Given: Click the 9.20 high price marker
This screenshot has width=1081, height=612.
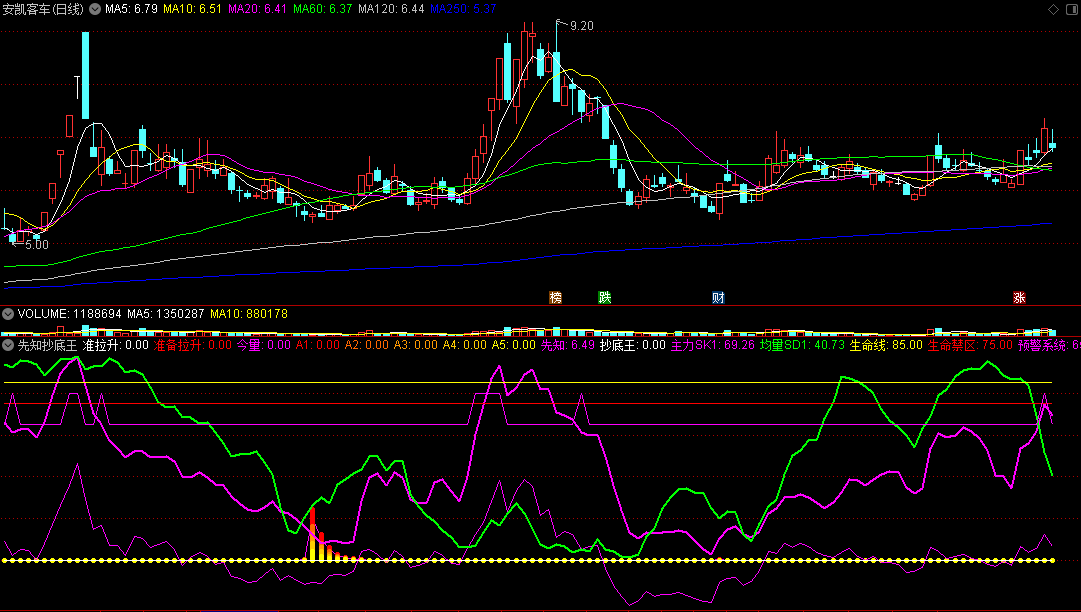Looking at the screenshot, I should [x=581, y=26].
